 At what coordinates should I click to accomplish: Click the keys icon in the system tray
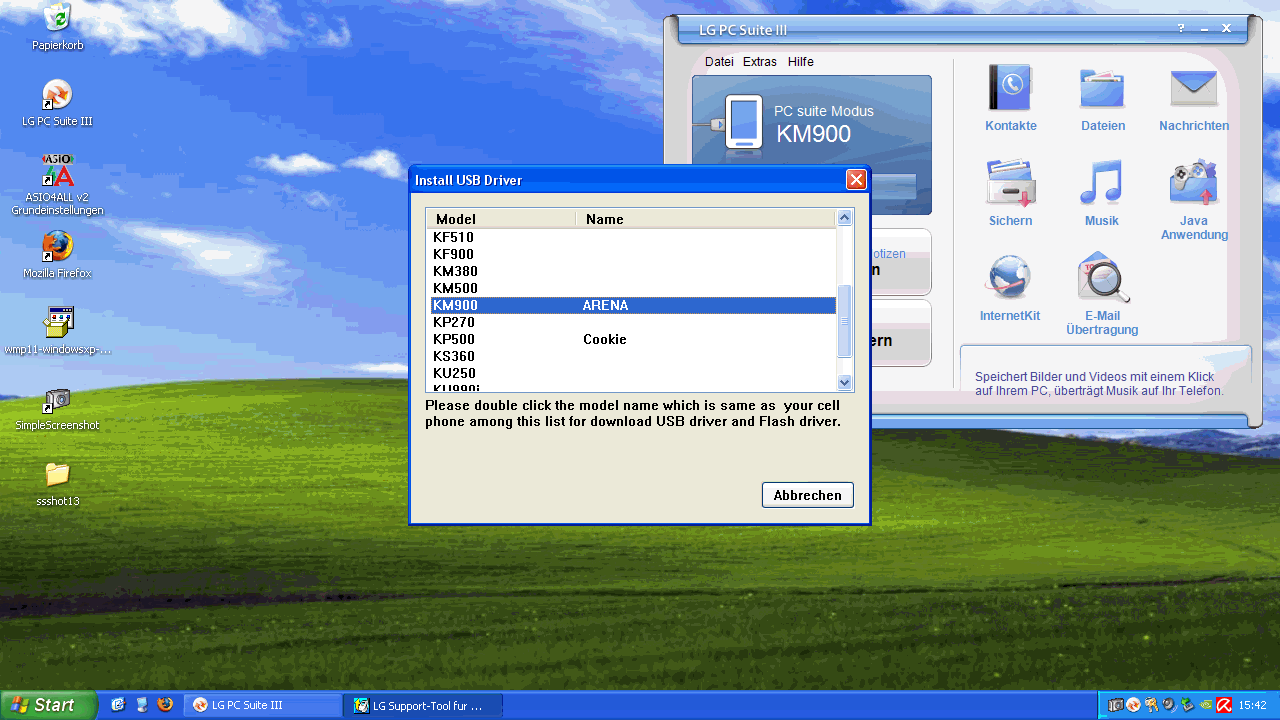[x=1151, y=705]
